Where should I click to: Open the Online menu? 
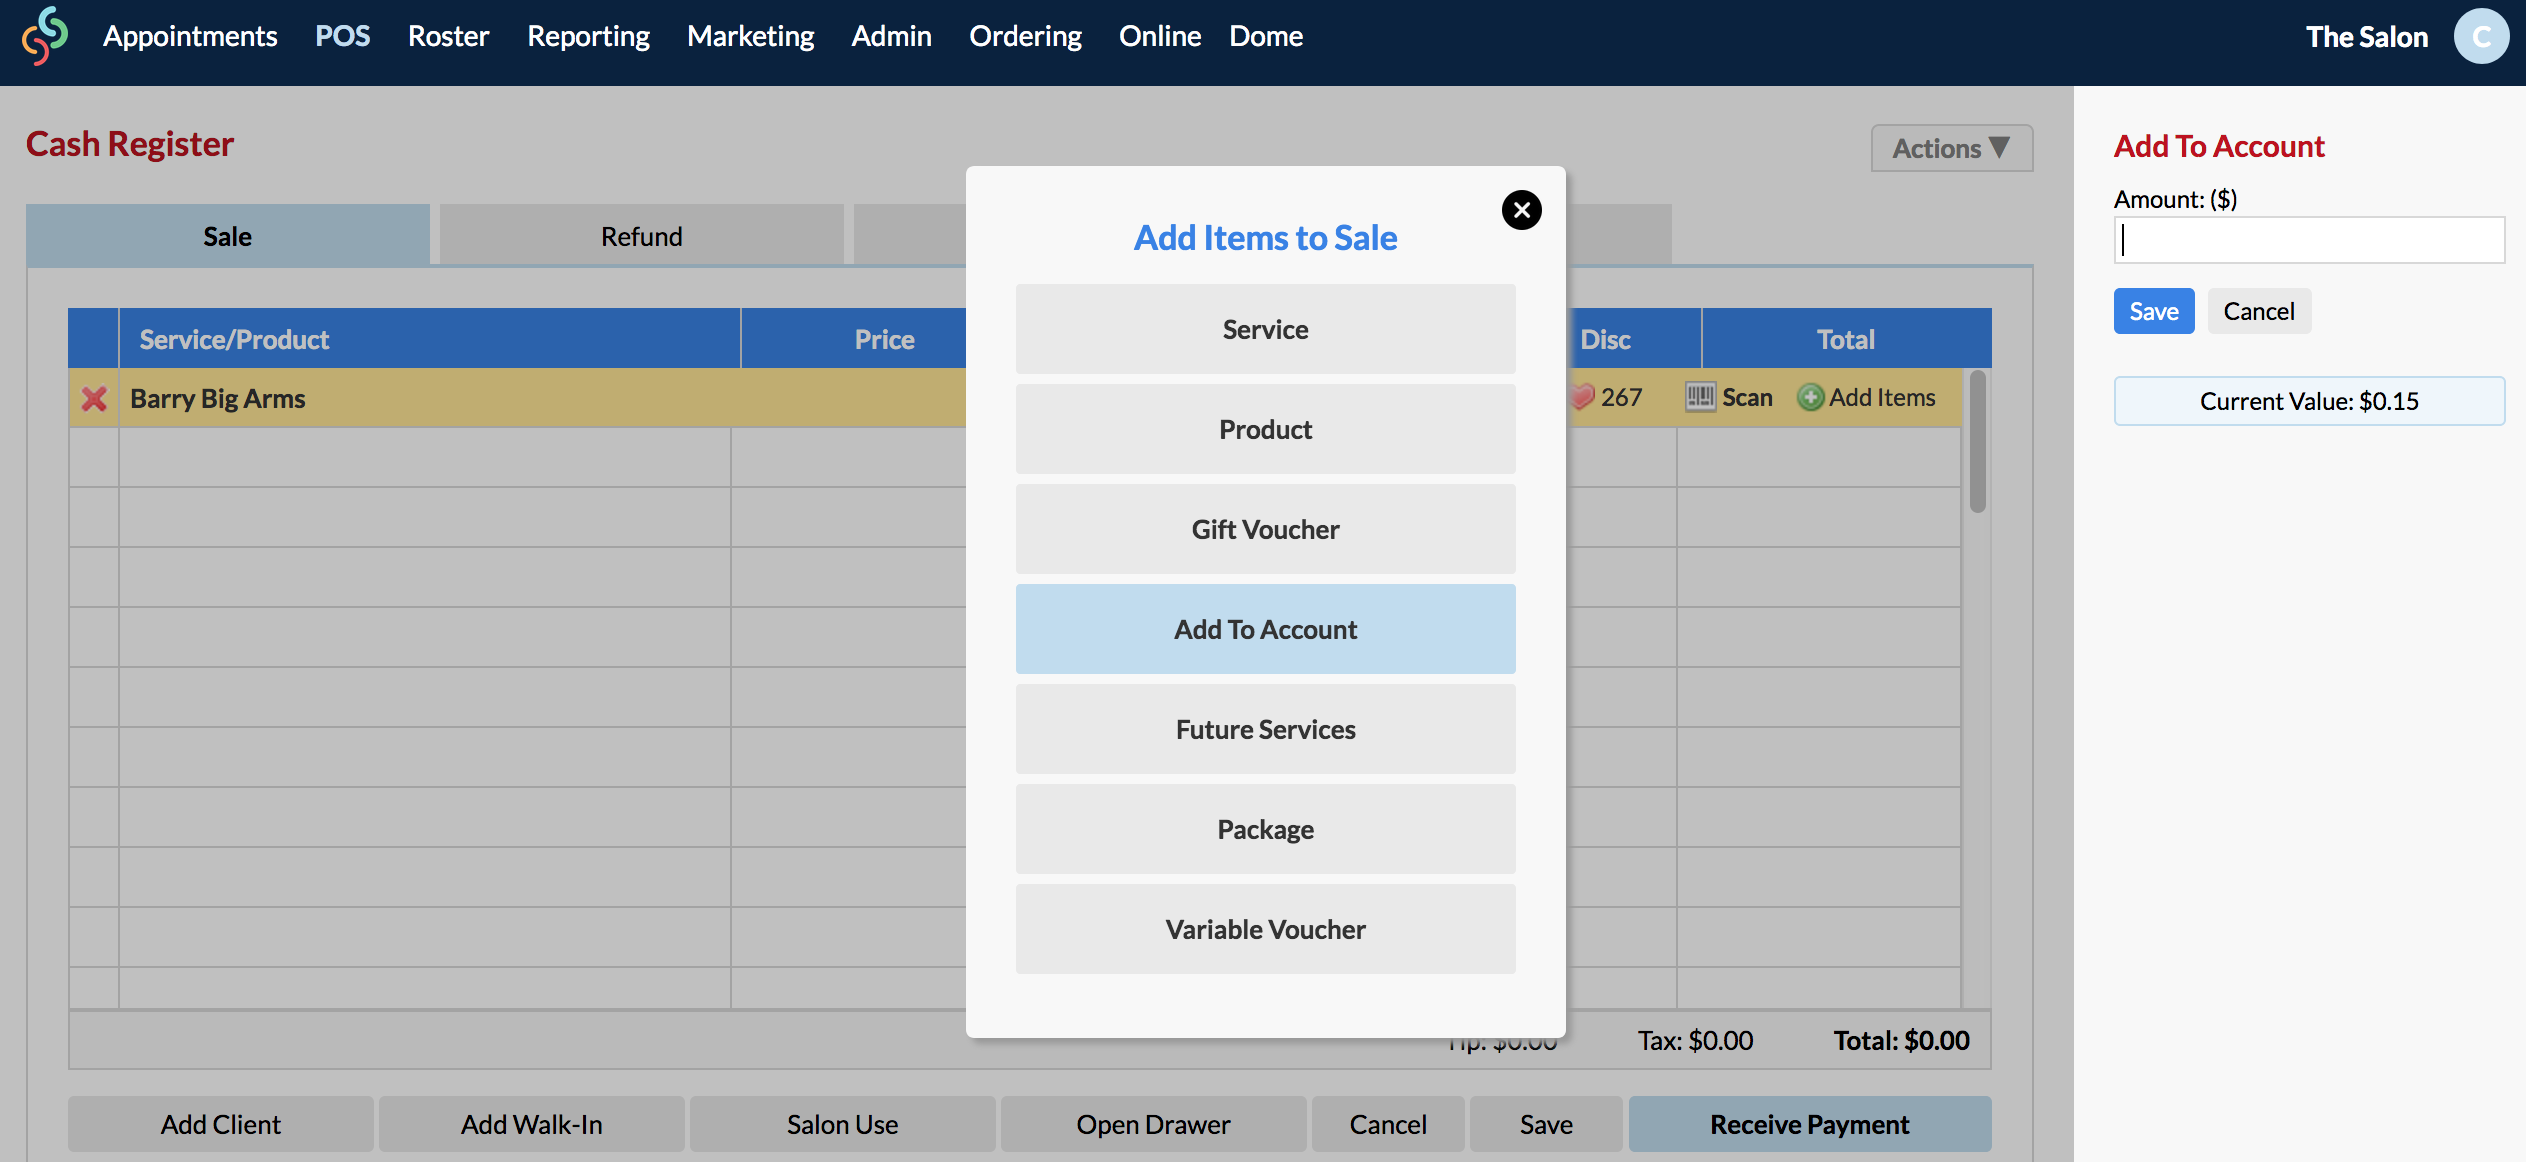coord(1160,36)
